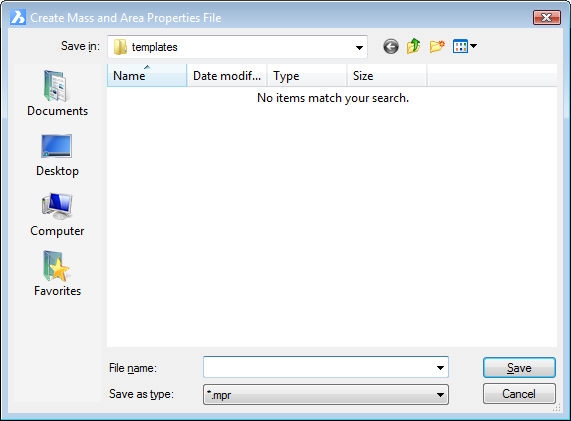Click the BricsCAD logo in the title bar
Viewport: 571px width, 421px height.
coord(18,17)
